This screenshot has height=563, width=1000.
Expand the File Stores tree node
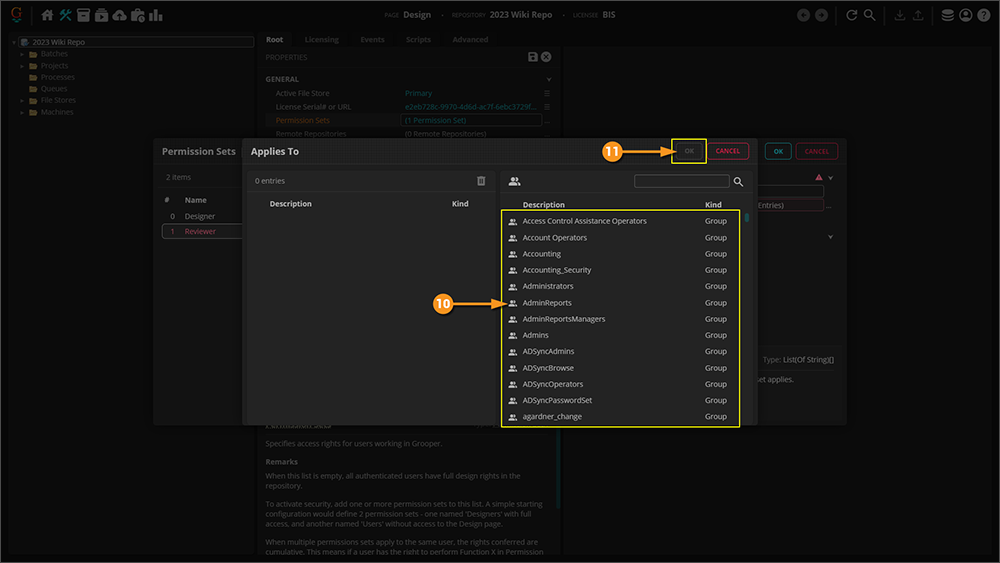pos(22,101)
